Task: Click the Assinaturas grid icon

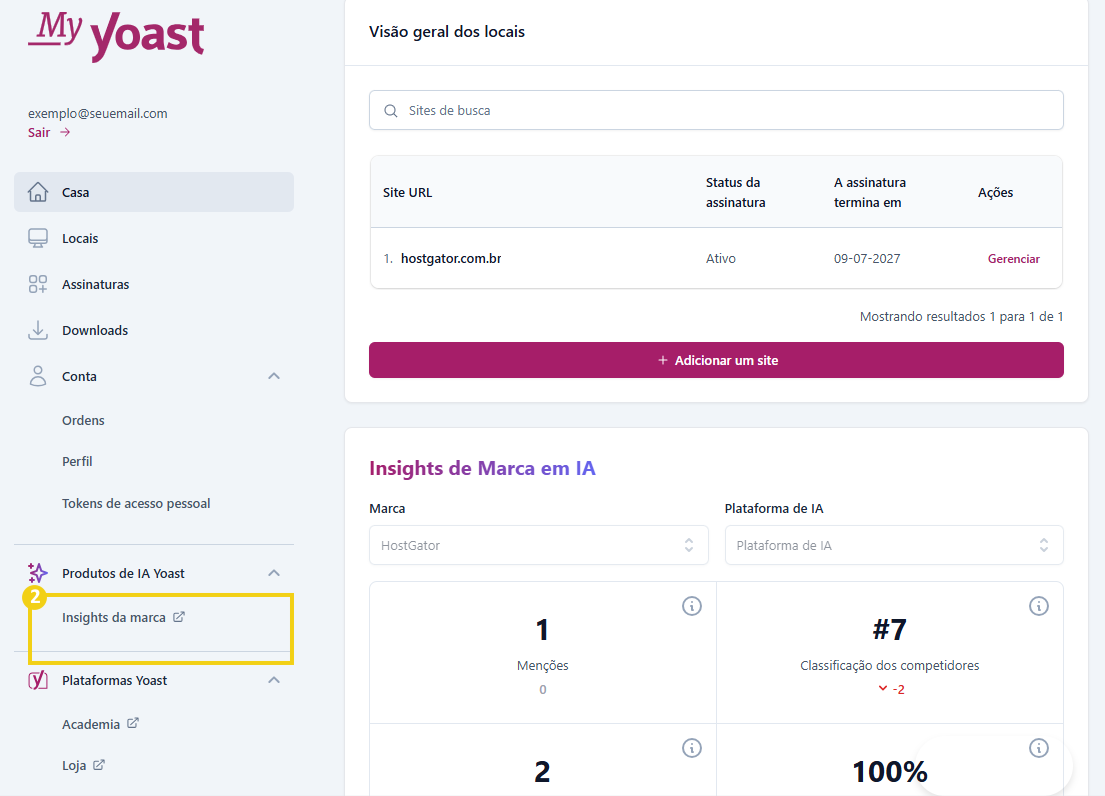Action: pos(38,285)
